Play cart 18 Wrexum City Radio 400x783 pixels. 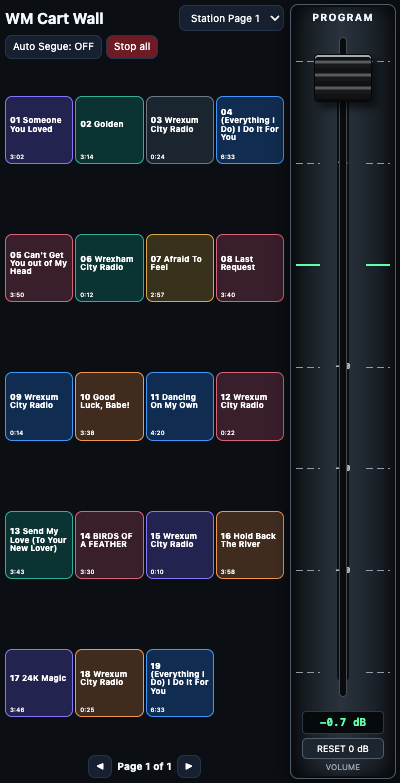[x=109, y=683]
